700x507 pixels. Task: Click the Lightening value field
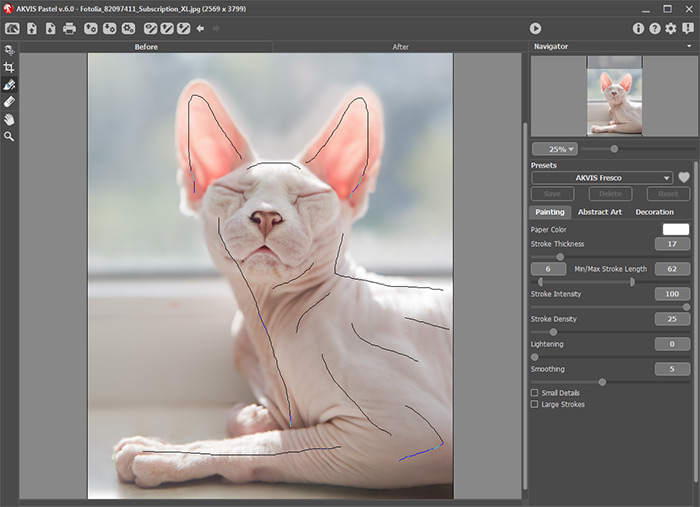(672, 344)
